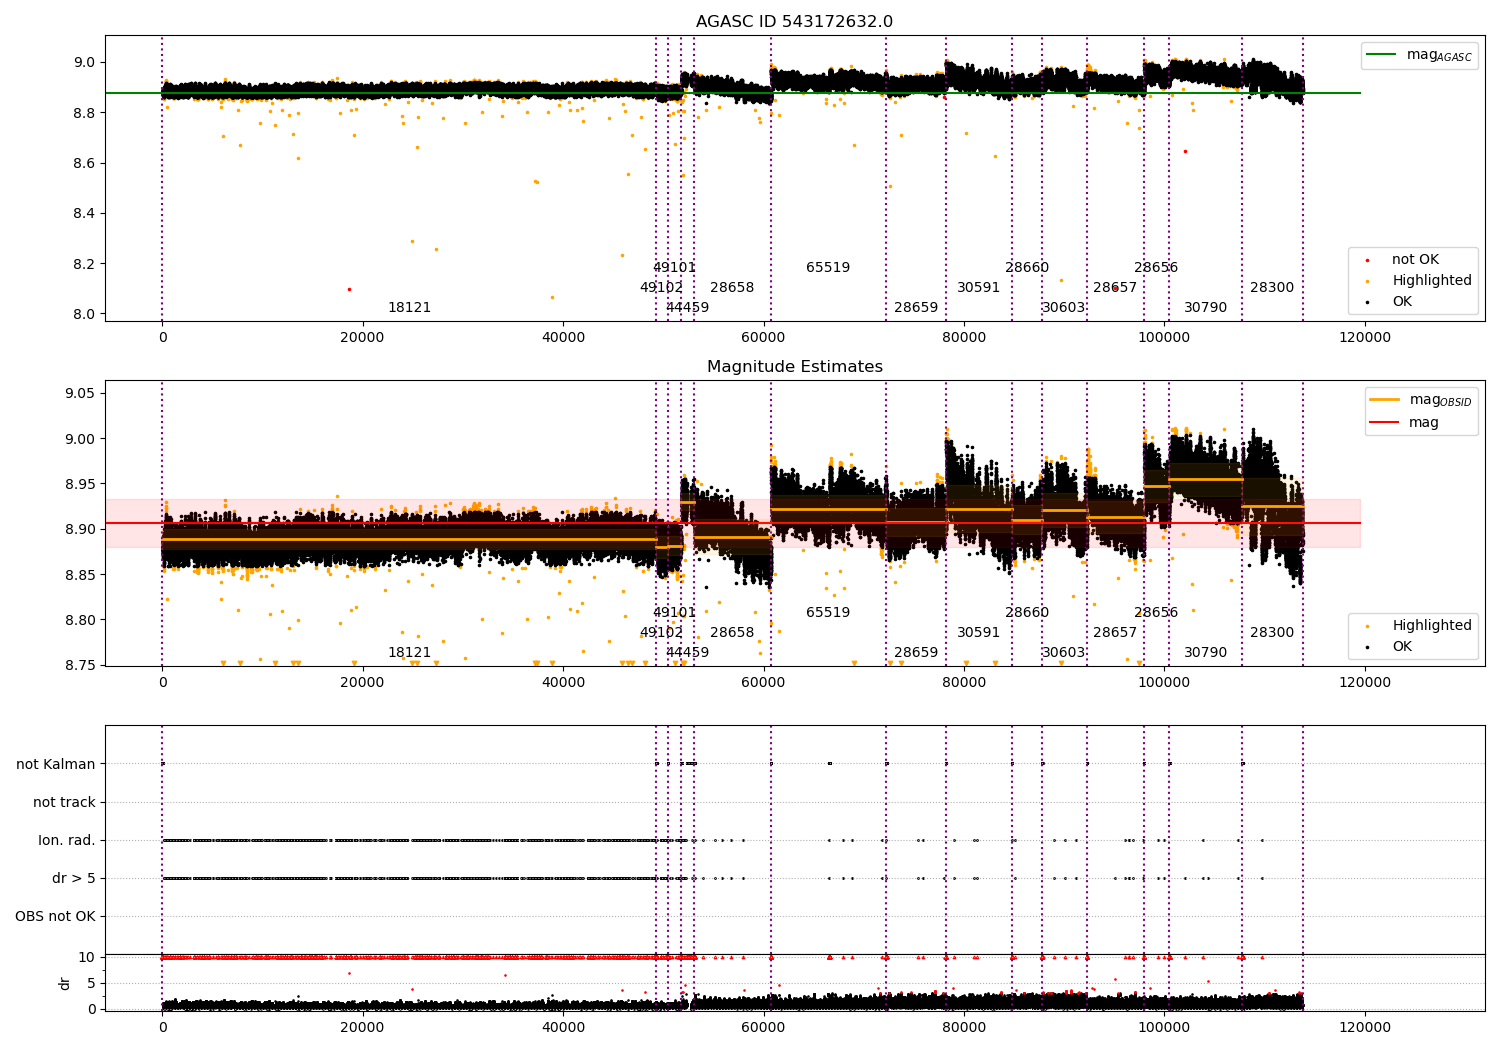Click obsid label 30790 in Magnitude Estimates plot
The height and width of the screenshot is (1050, 1500).
click(1205, 653)
